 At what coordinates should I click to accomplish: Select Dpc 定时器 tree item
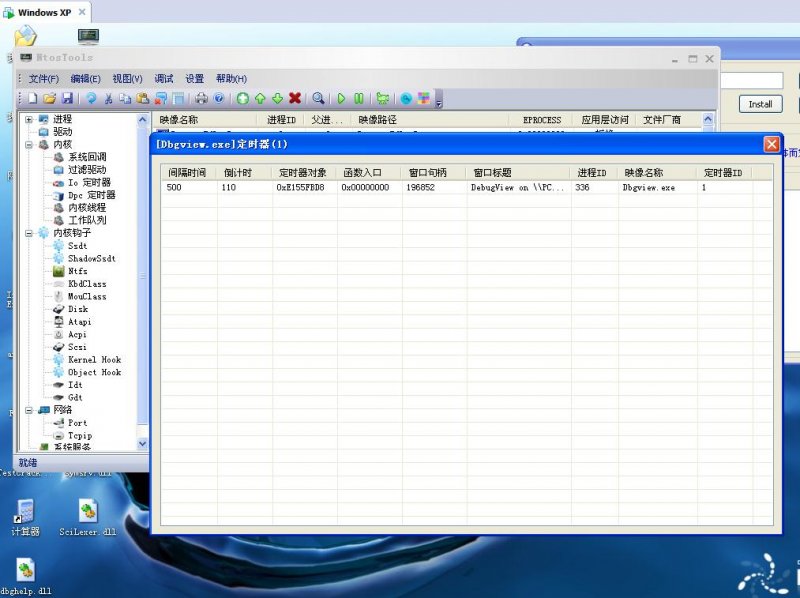(92, 195)
